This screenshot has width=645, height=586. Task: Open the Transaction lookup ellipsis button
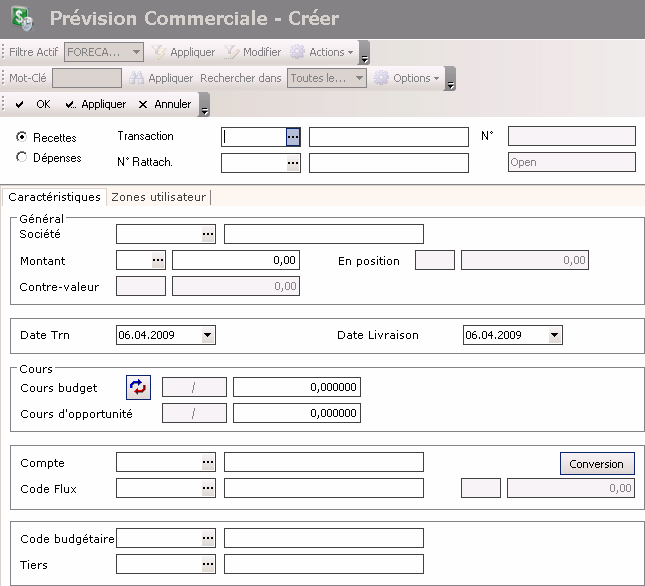[x=293, y=137]
